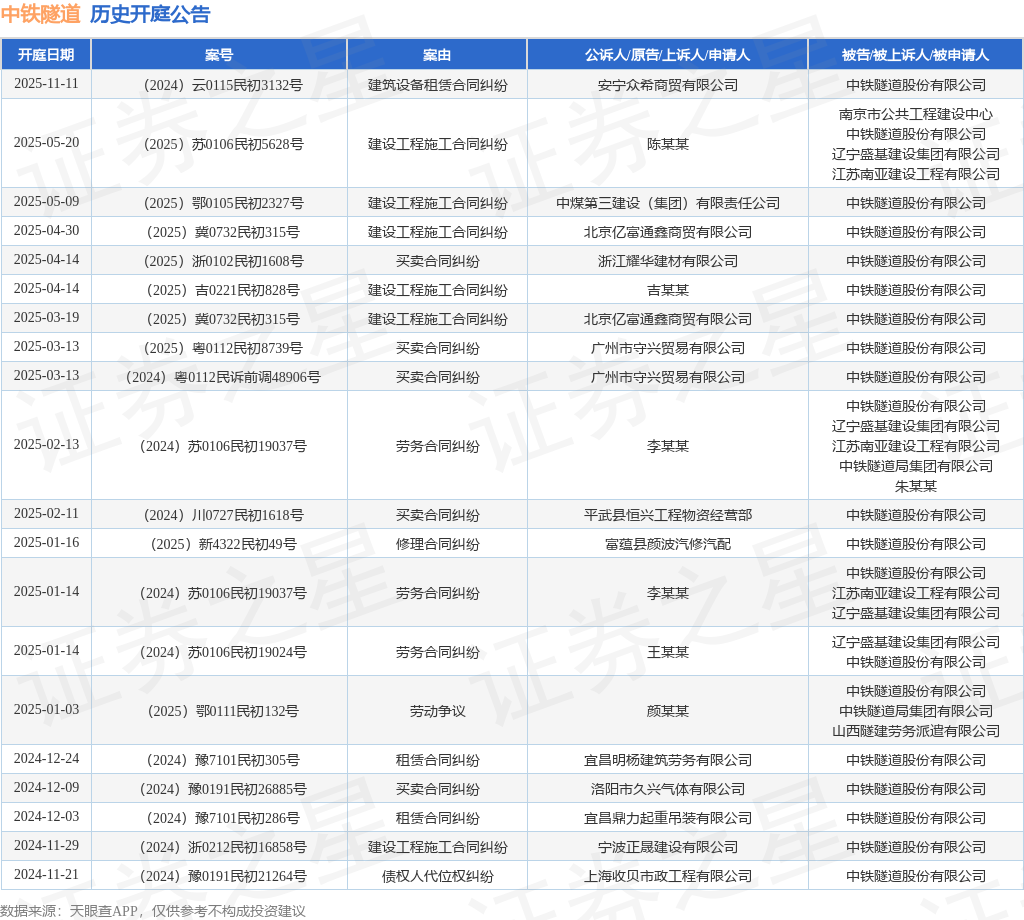The width and height of the screenshot is (1024, 920).
Task: Click case number (2024)川0727民初1618号
Action: point(223,515)
